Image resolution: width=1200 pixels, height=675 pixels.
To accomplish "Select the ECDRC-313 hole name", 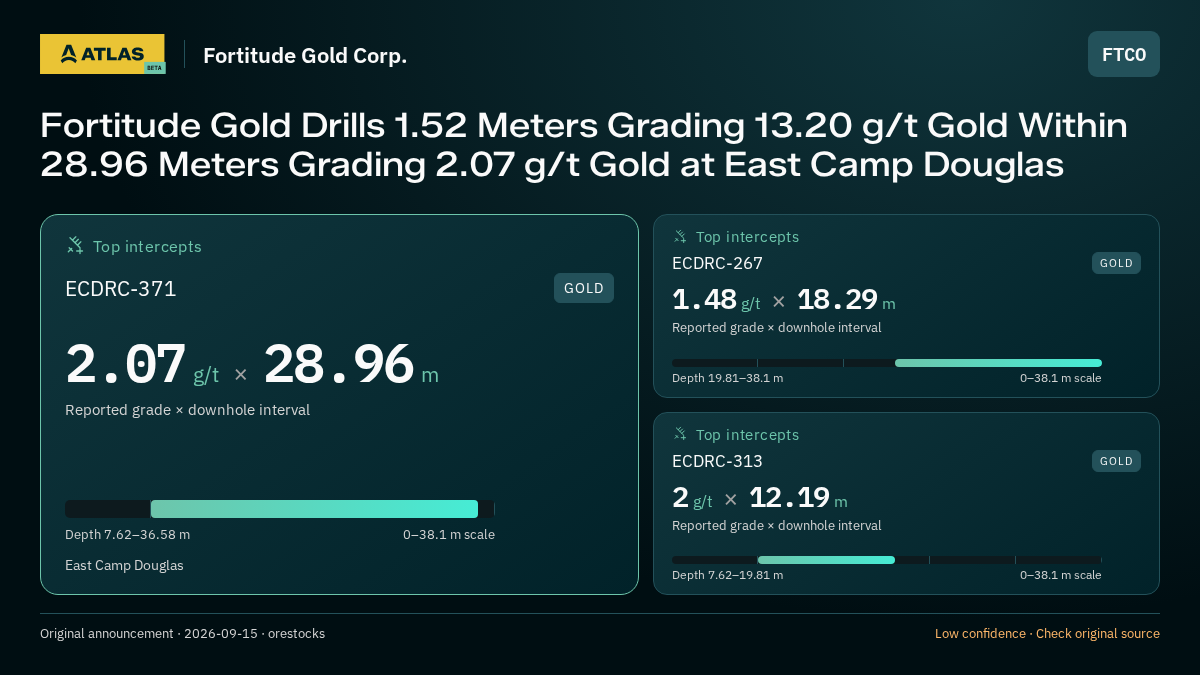I will (717, 461).
